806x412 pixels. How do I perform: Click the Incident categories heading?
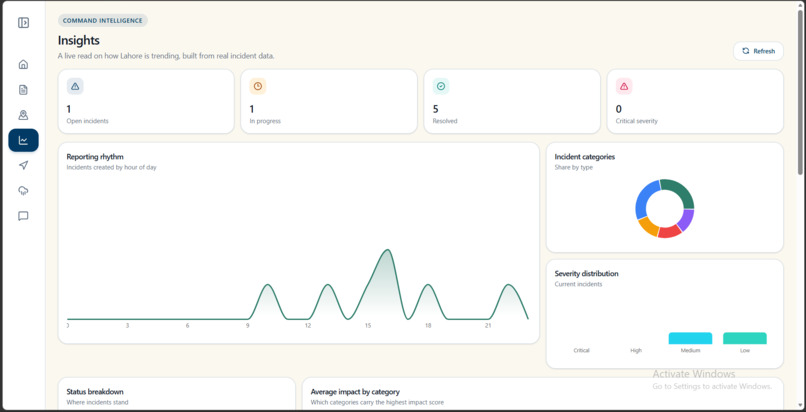[x=584, y=157]
